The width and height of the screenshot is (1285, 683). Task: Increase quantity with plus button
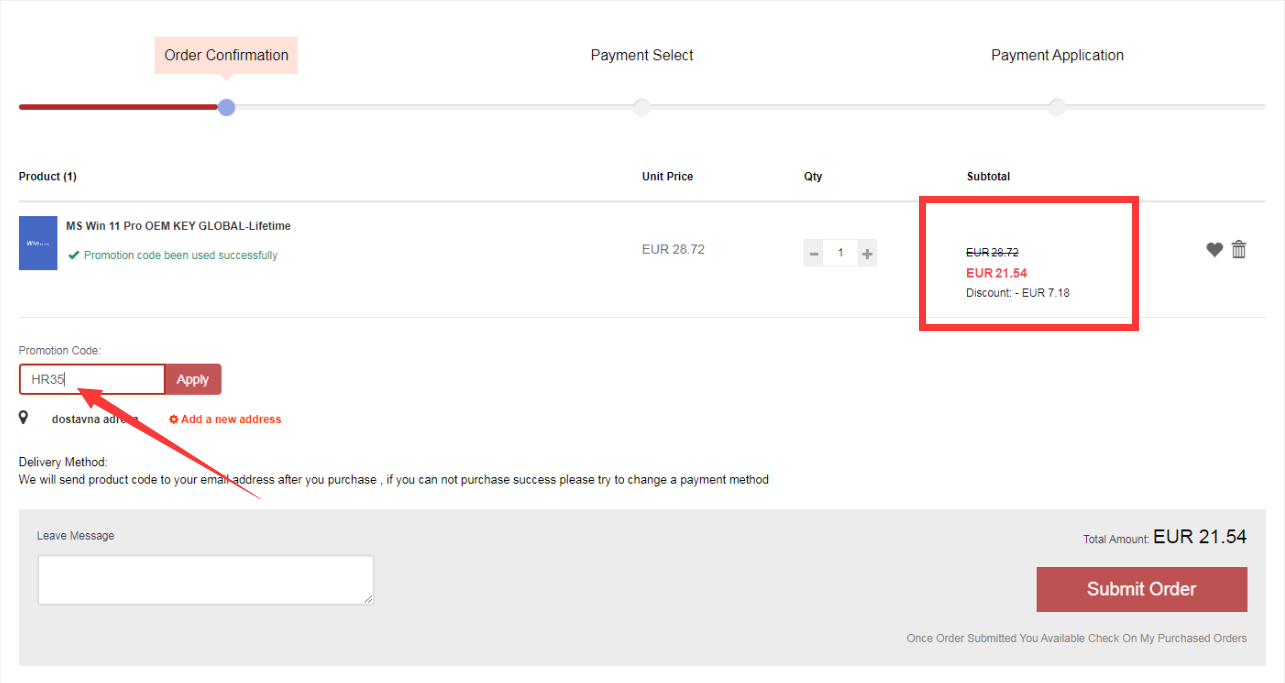click(867, 253)
